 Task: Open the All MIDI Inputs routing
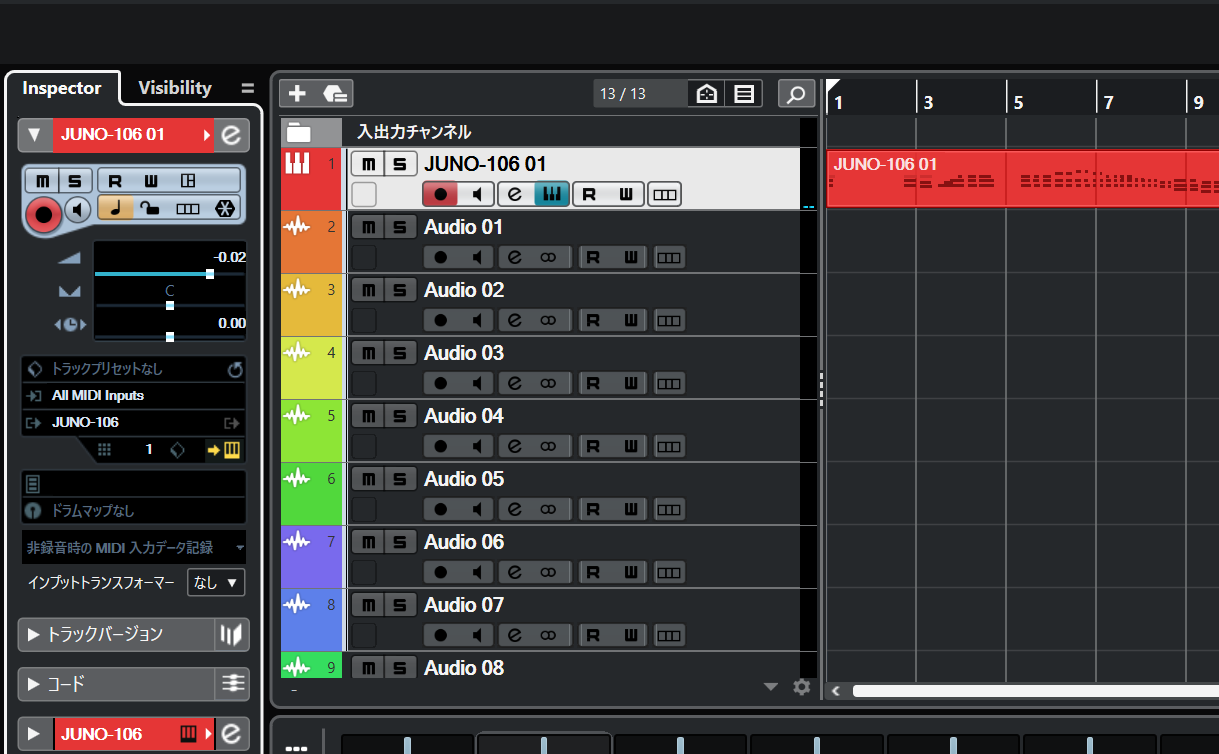click(133, 395)
